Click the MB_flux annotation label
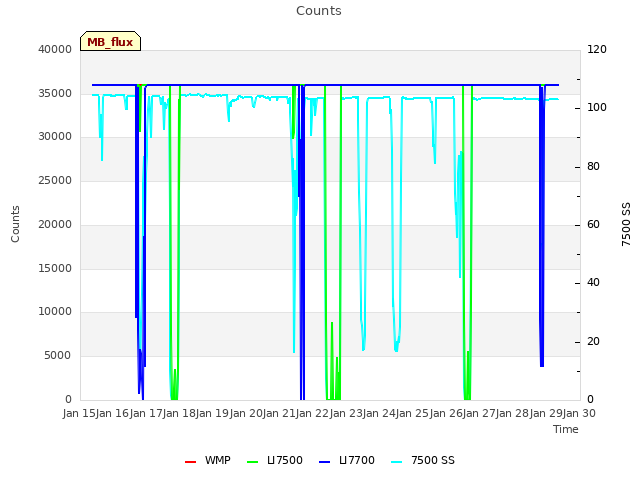Image resolution: width=640 pixels, height=480 pixels. coord(110,42)
